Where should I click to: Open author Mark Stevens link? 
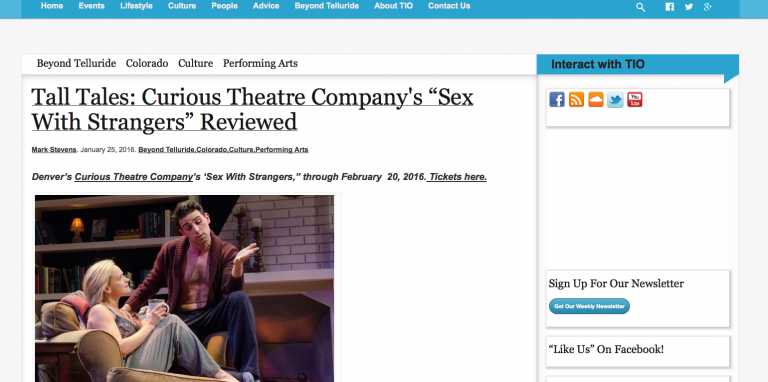tap(54, 149)
